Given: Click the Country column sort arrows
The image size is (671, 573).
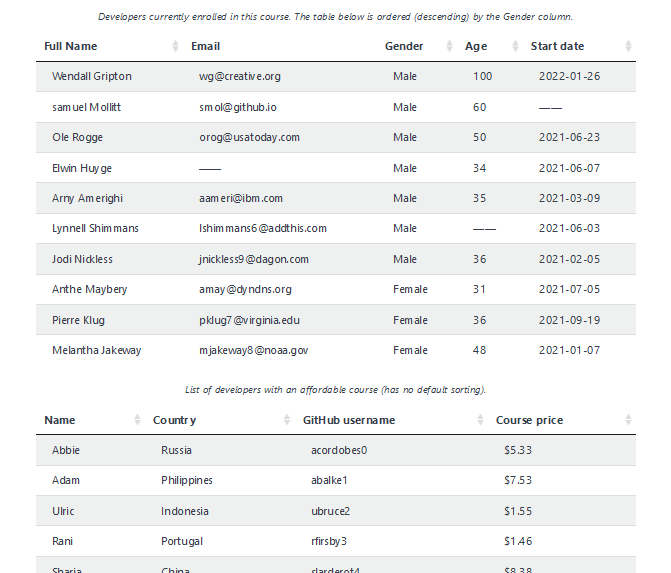Looking at the screenshot, I should tap(287, 421).
